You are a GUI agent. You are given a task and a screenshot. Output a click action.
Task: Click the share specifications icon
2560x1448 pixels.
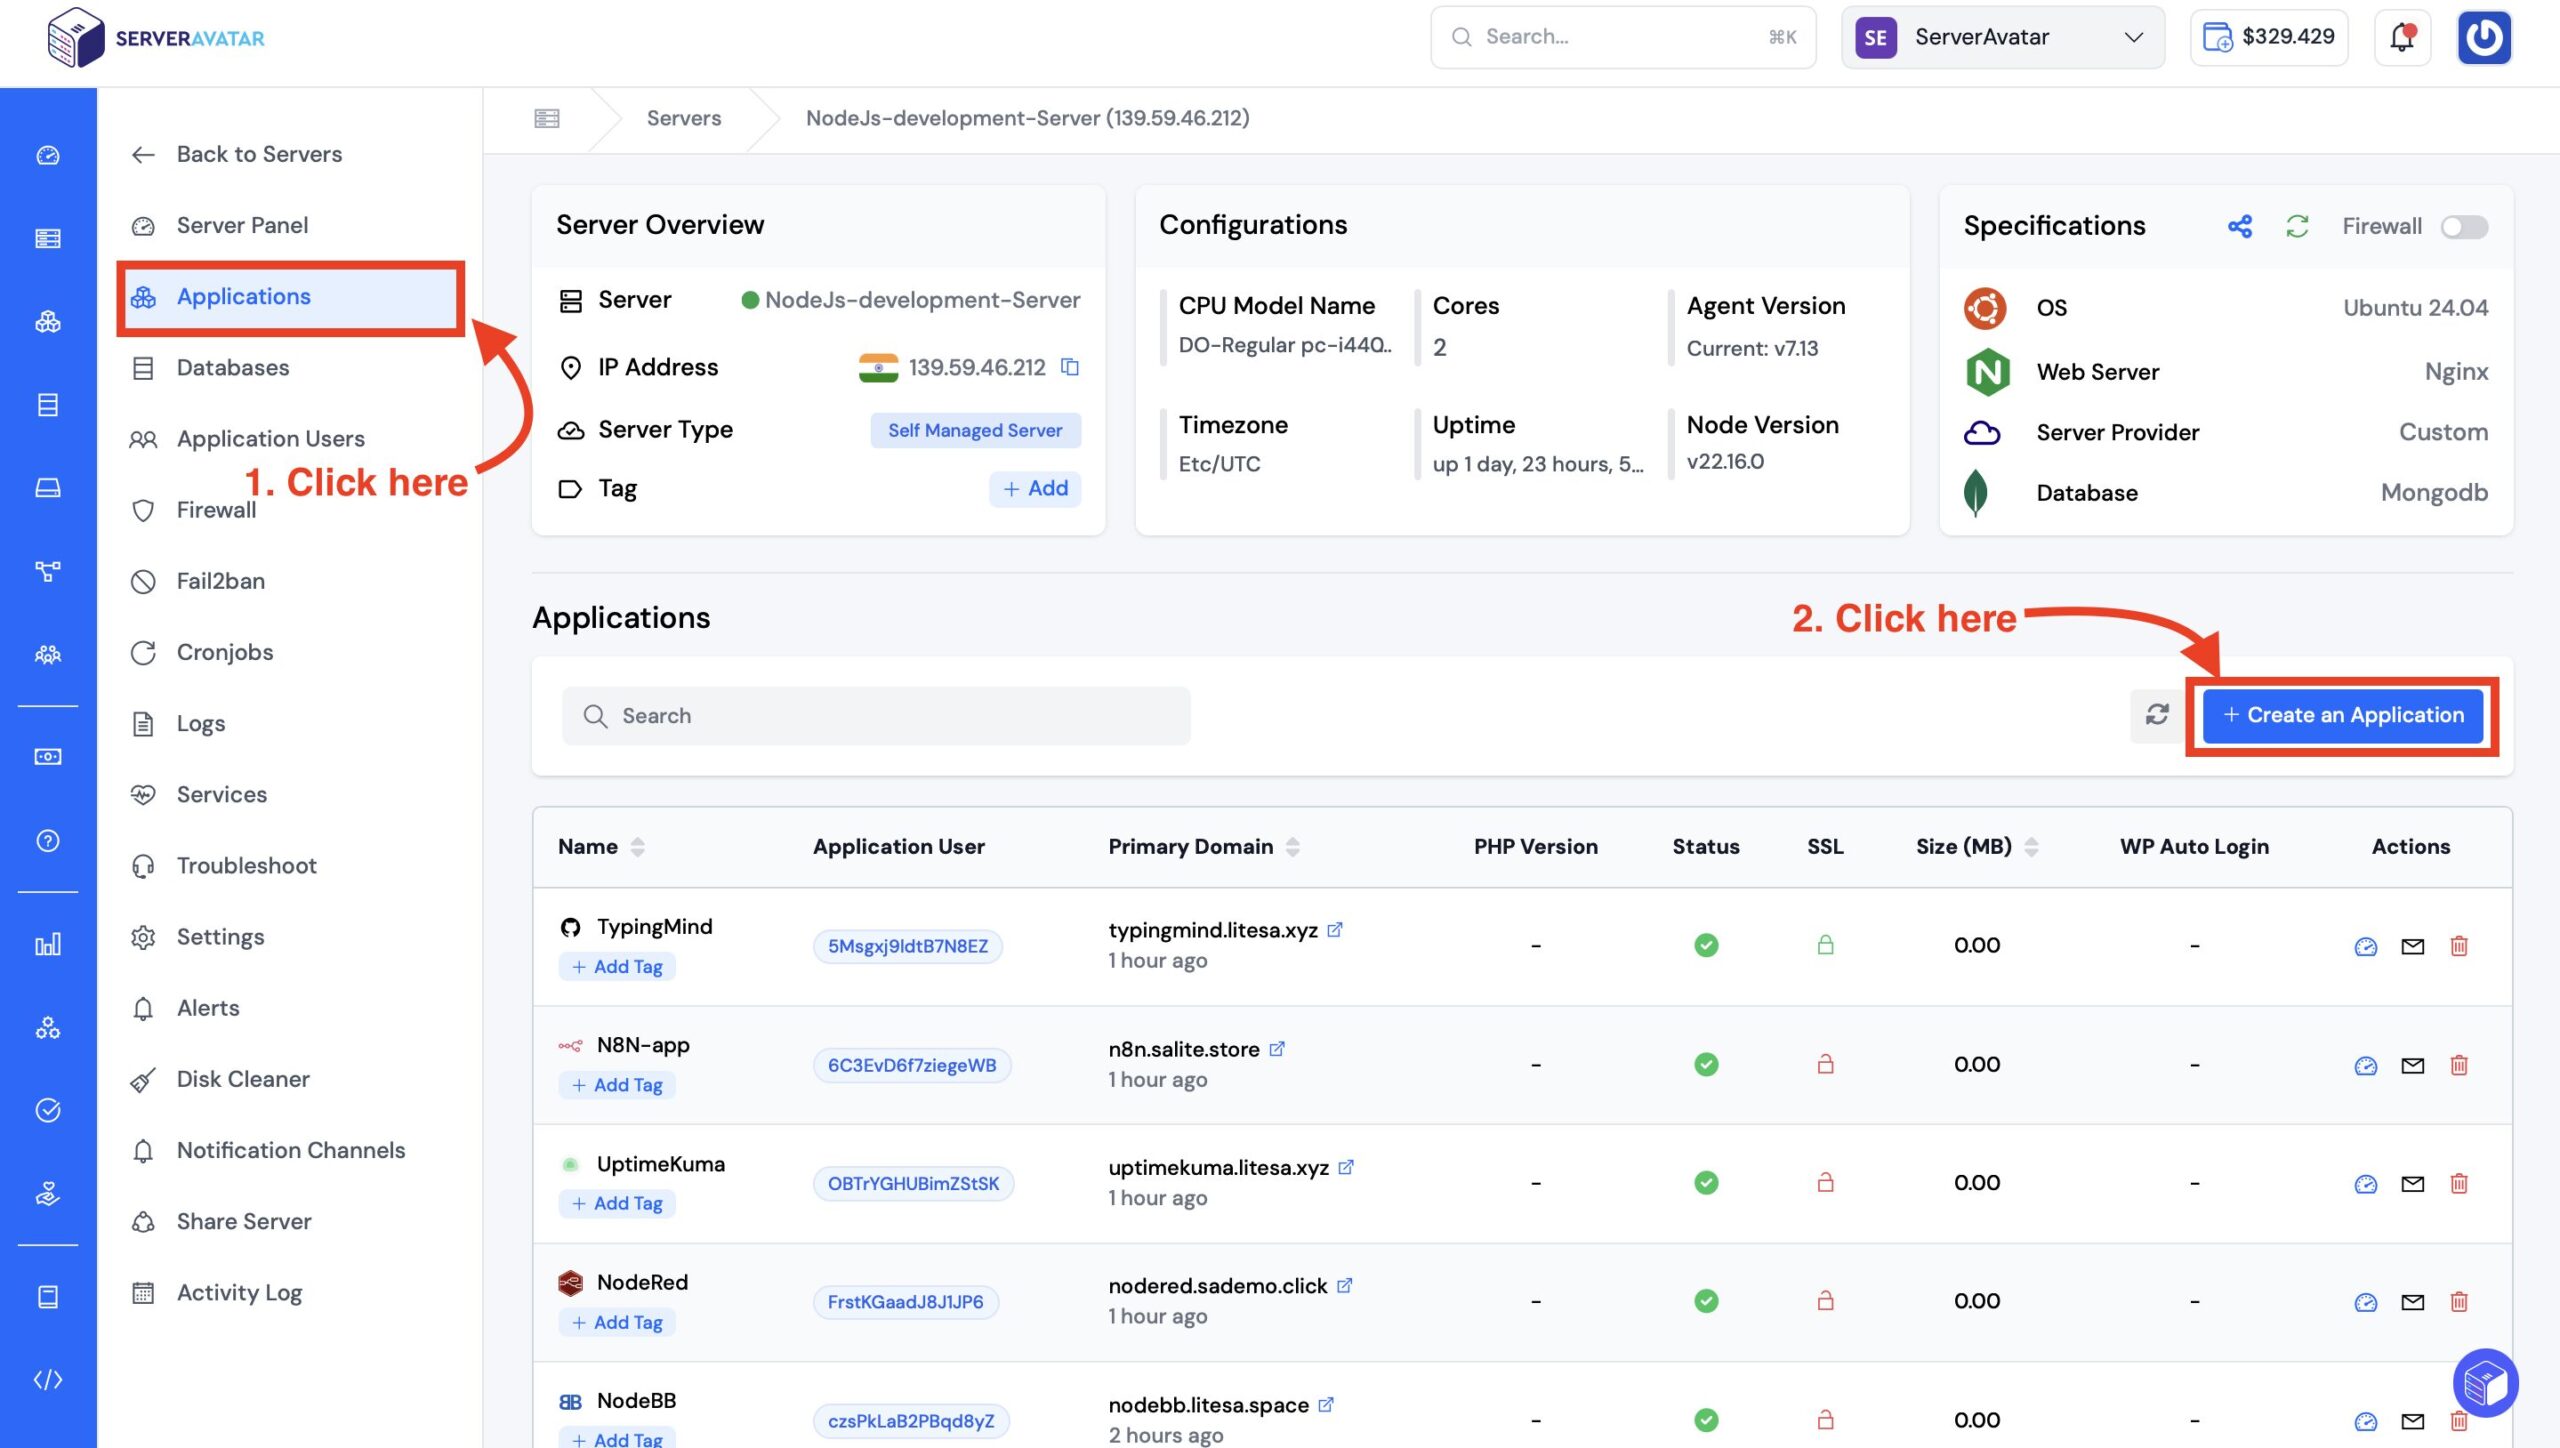point(2240,227)
